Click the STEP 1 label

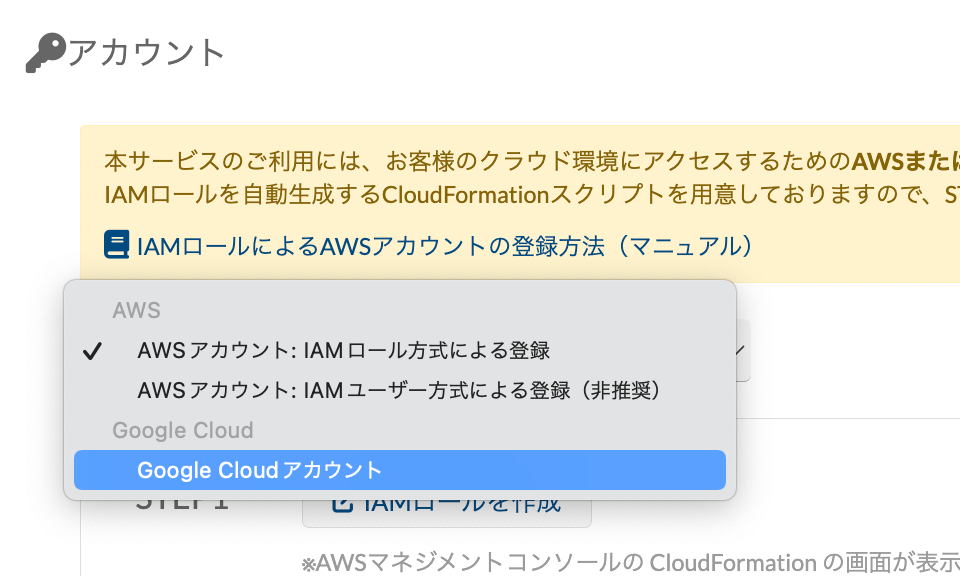[182, 506]
